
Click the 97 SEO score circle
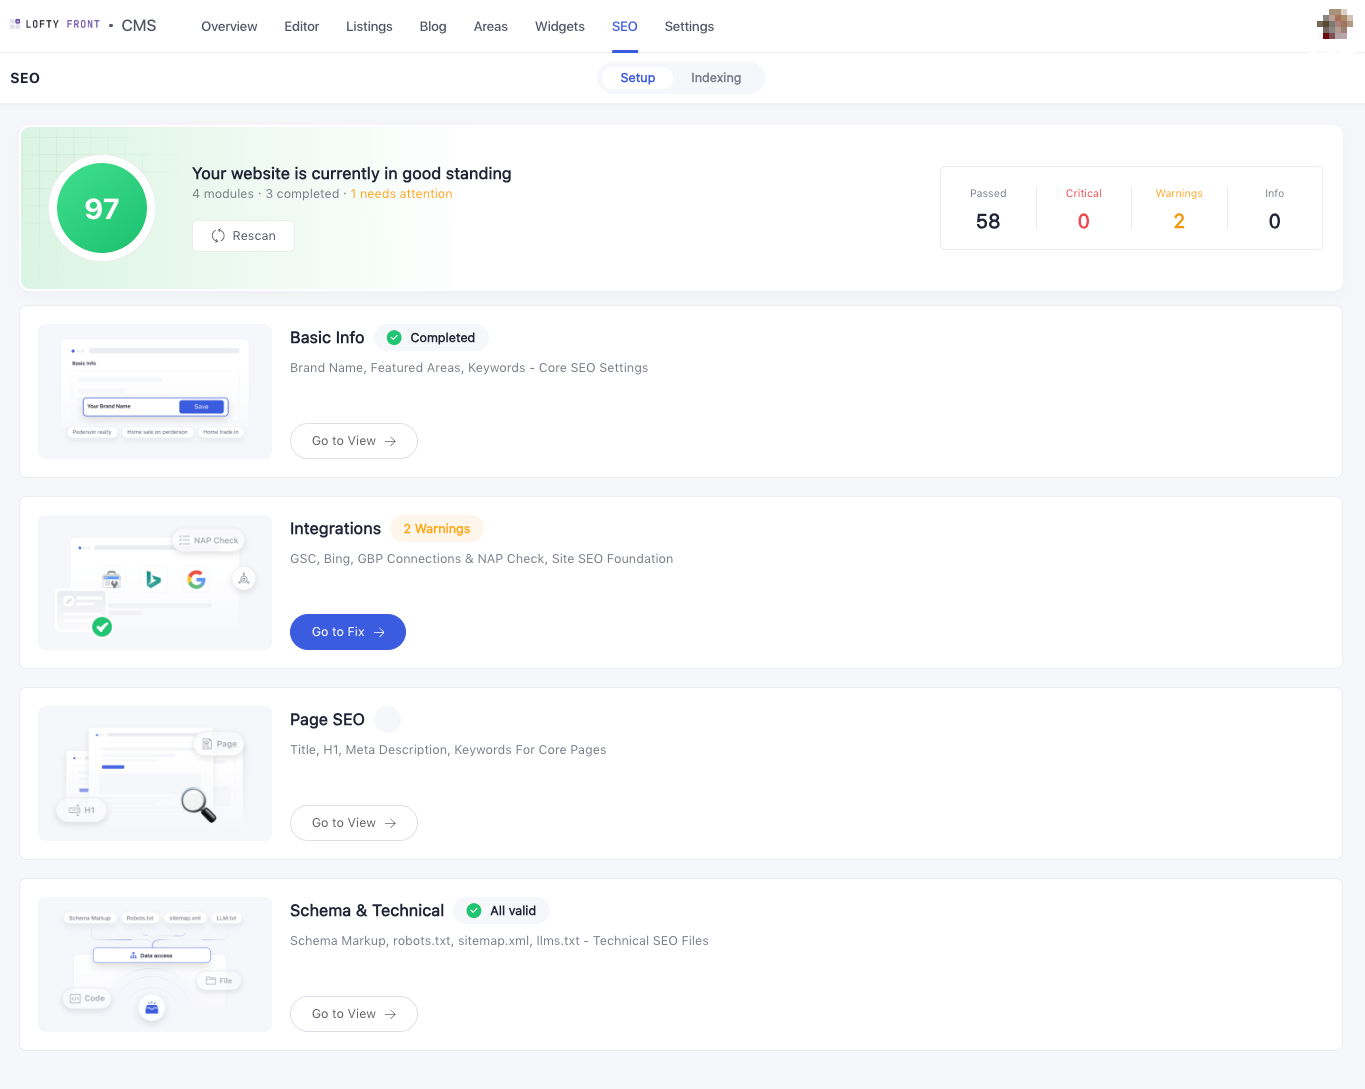[102, 208]
